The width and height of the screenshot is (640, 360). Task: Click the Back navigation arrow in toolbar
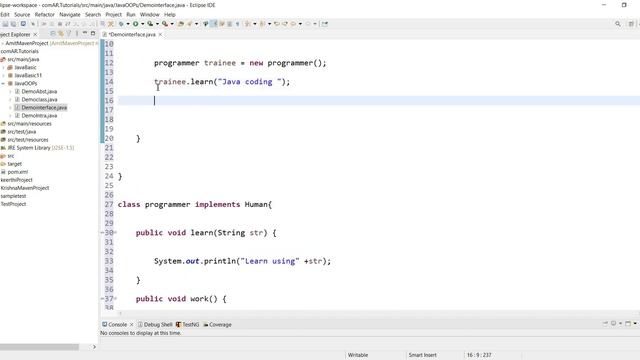pos(293,24)
